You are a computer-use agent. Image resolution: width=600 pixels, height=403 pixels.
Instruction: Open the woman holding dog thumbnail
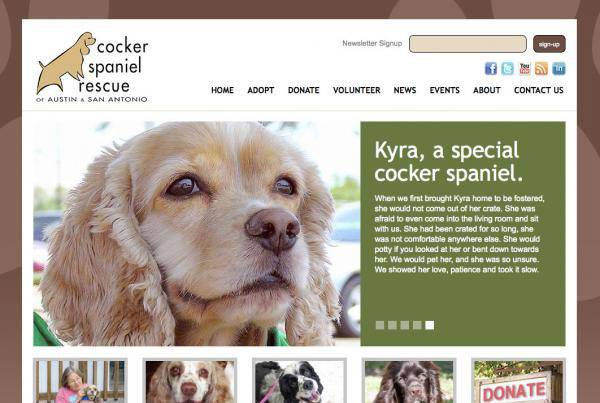(x=80, y=381)
